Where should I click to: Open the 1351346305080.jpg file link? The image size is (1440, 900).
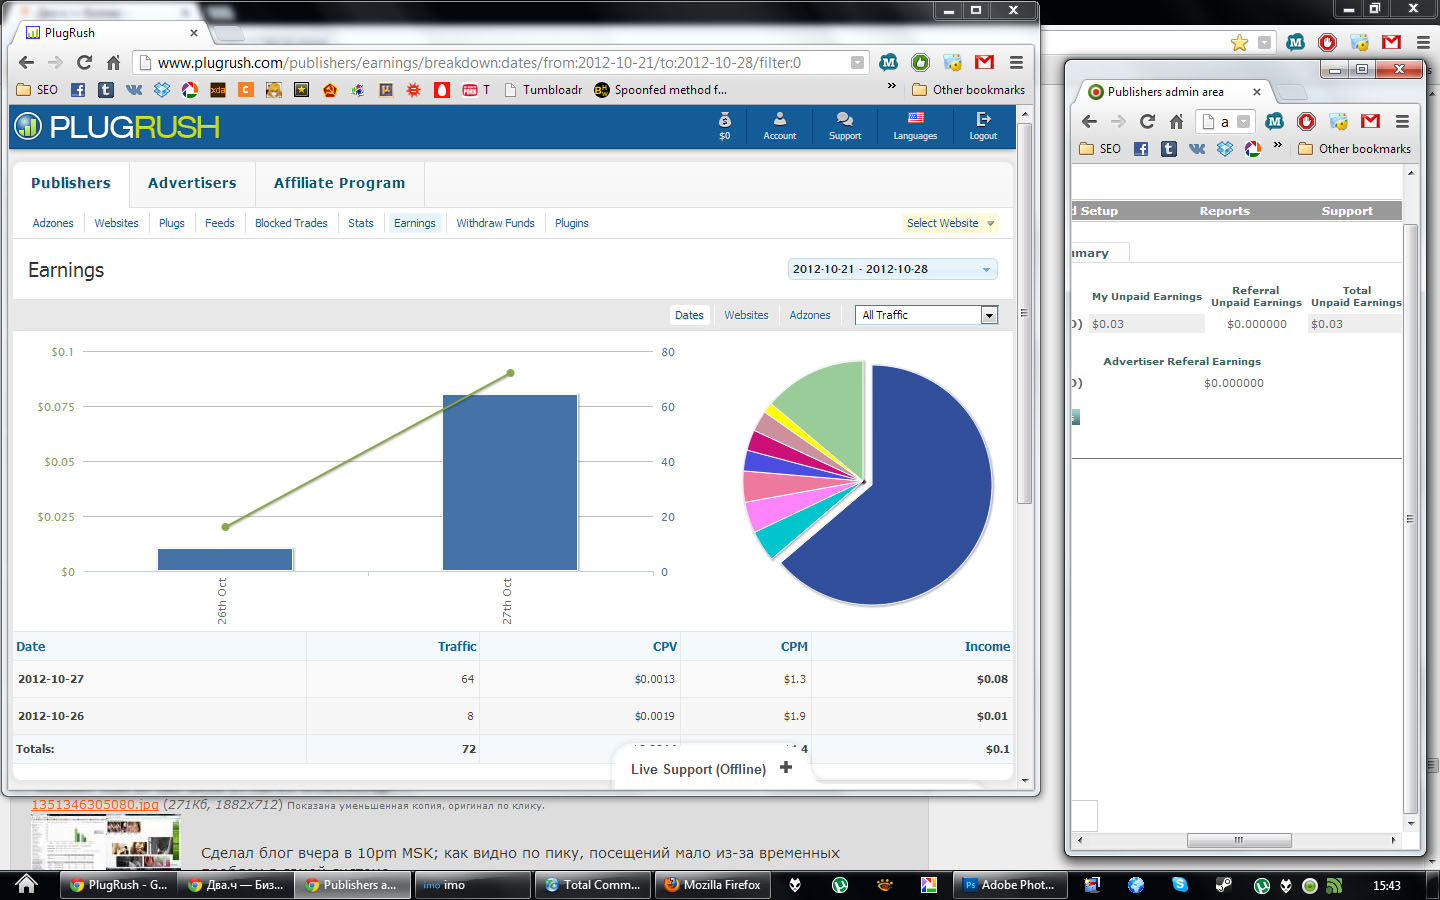coord(95,804)
